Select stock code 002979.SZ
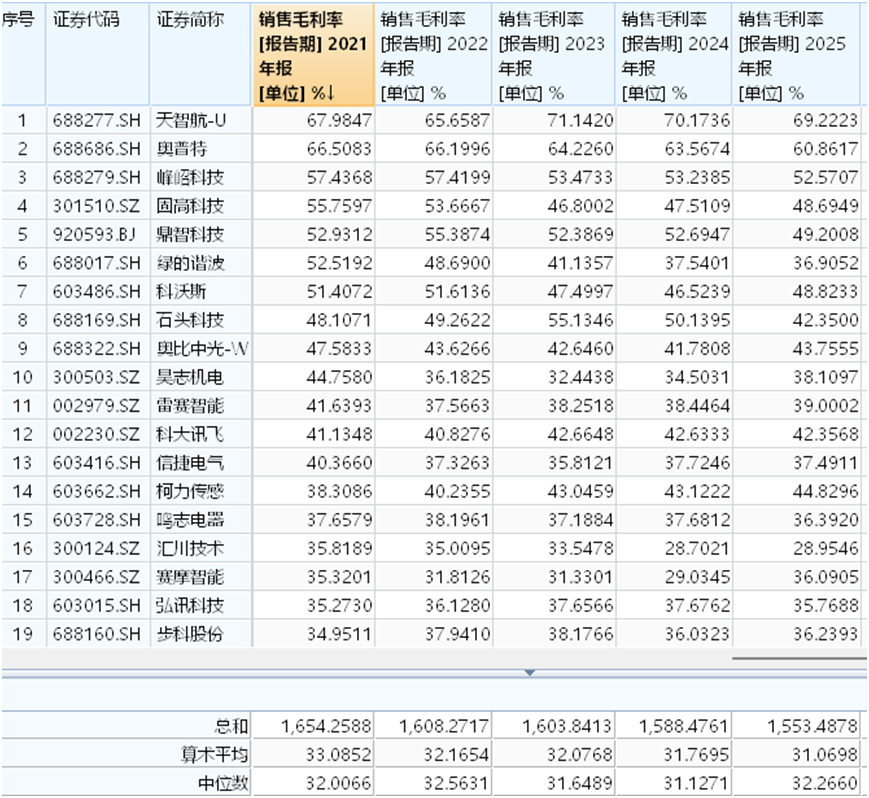Screen dimensions: 869x798 pos(96,406)
